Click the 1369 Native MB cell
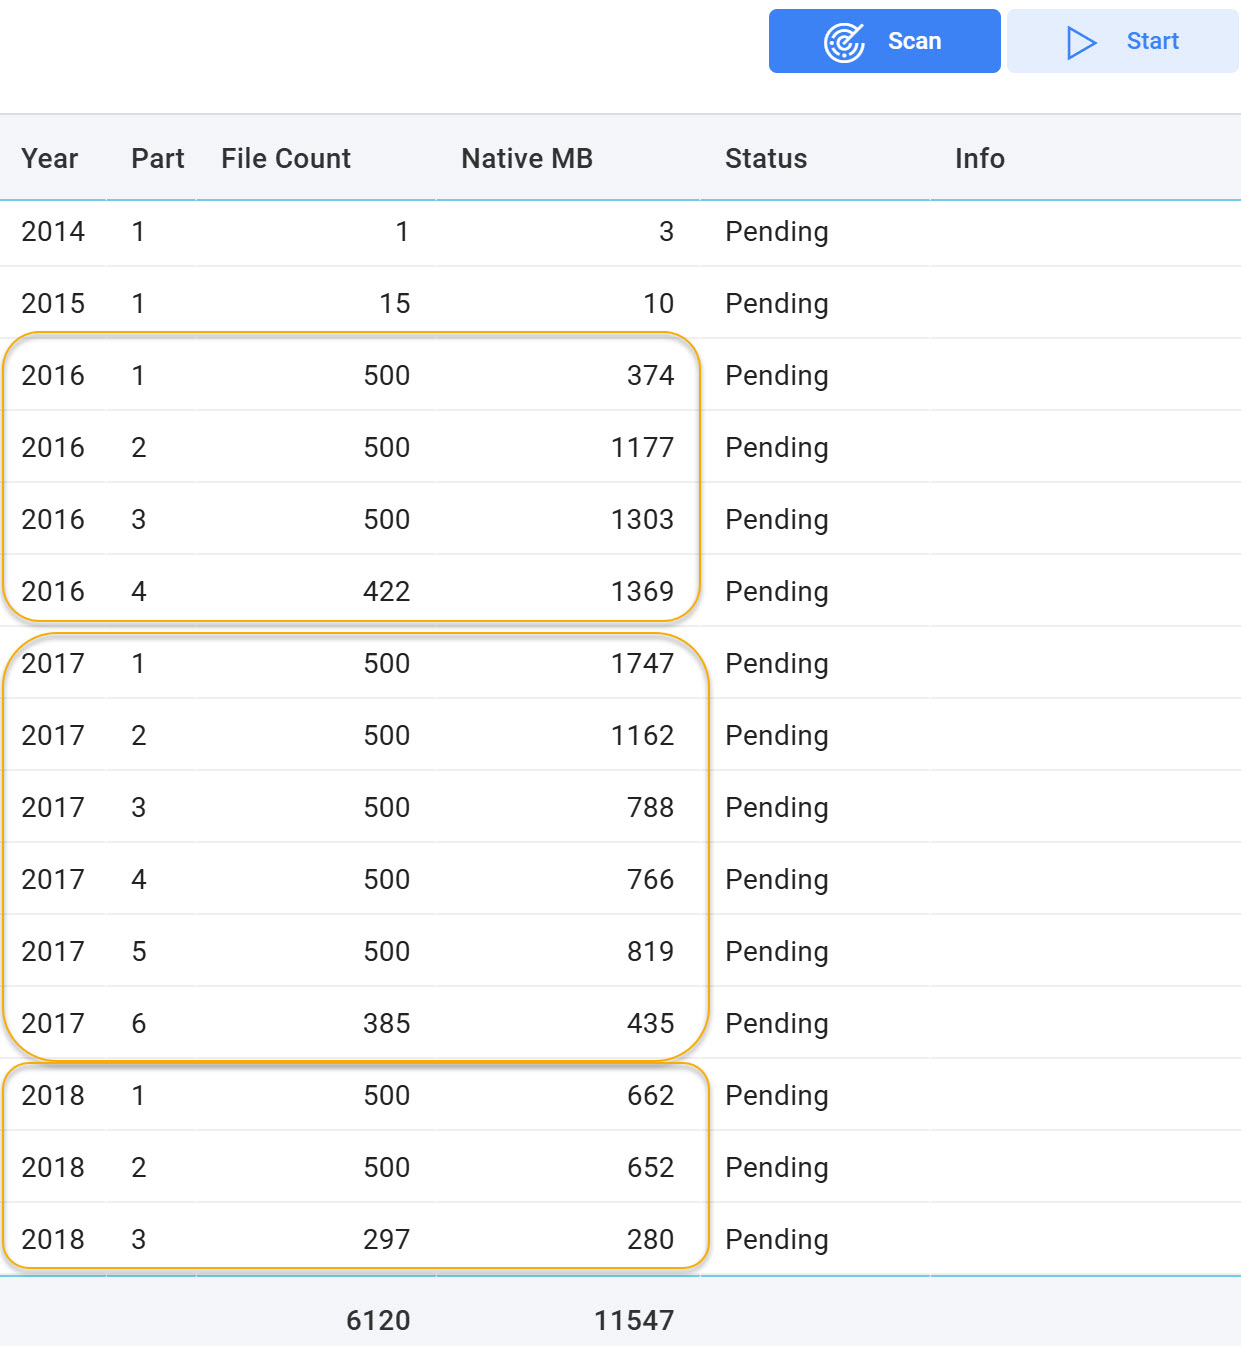 643,592
